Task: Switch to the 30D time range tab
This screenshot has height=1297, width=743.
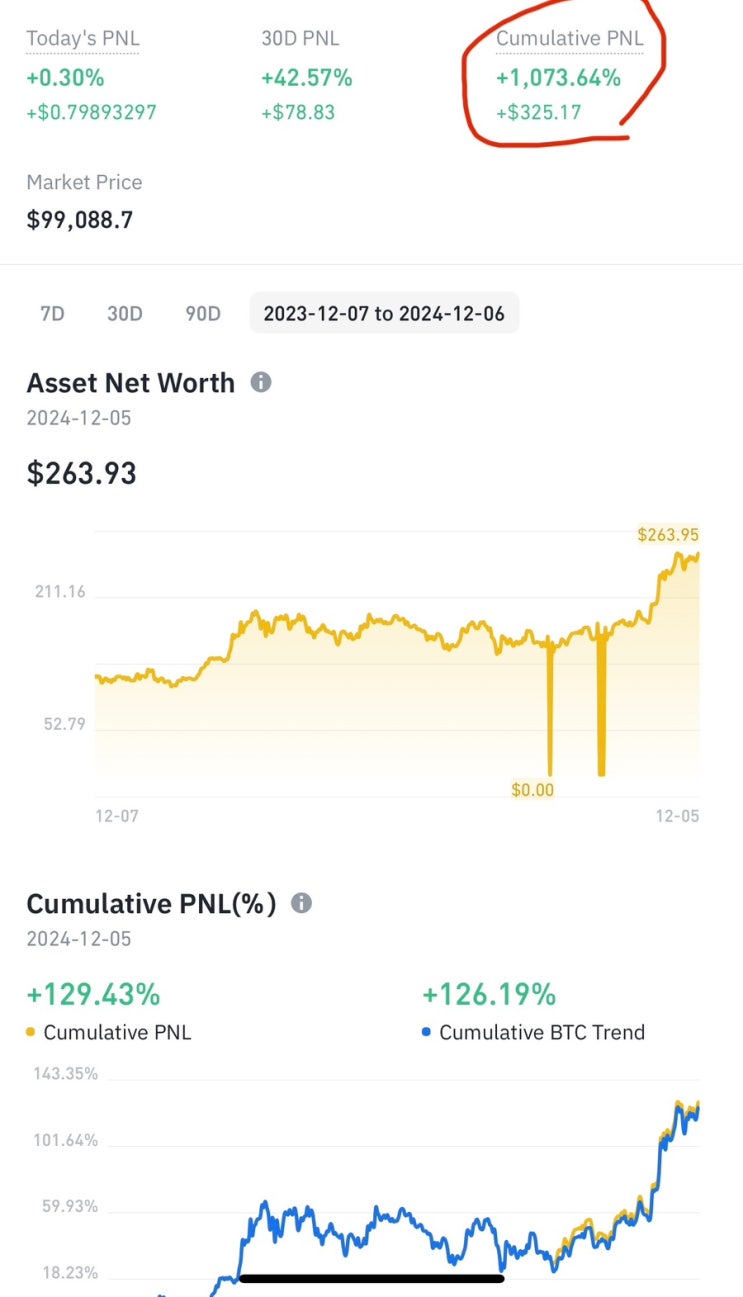Action: coord(125,313)
